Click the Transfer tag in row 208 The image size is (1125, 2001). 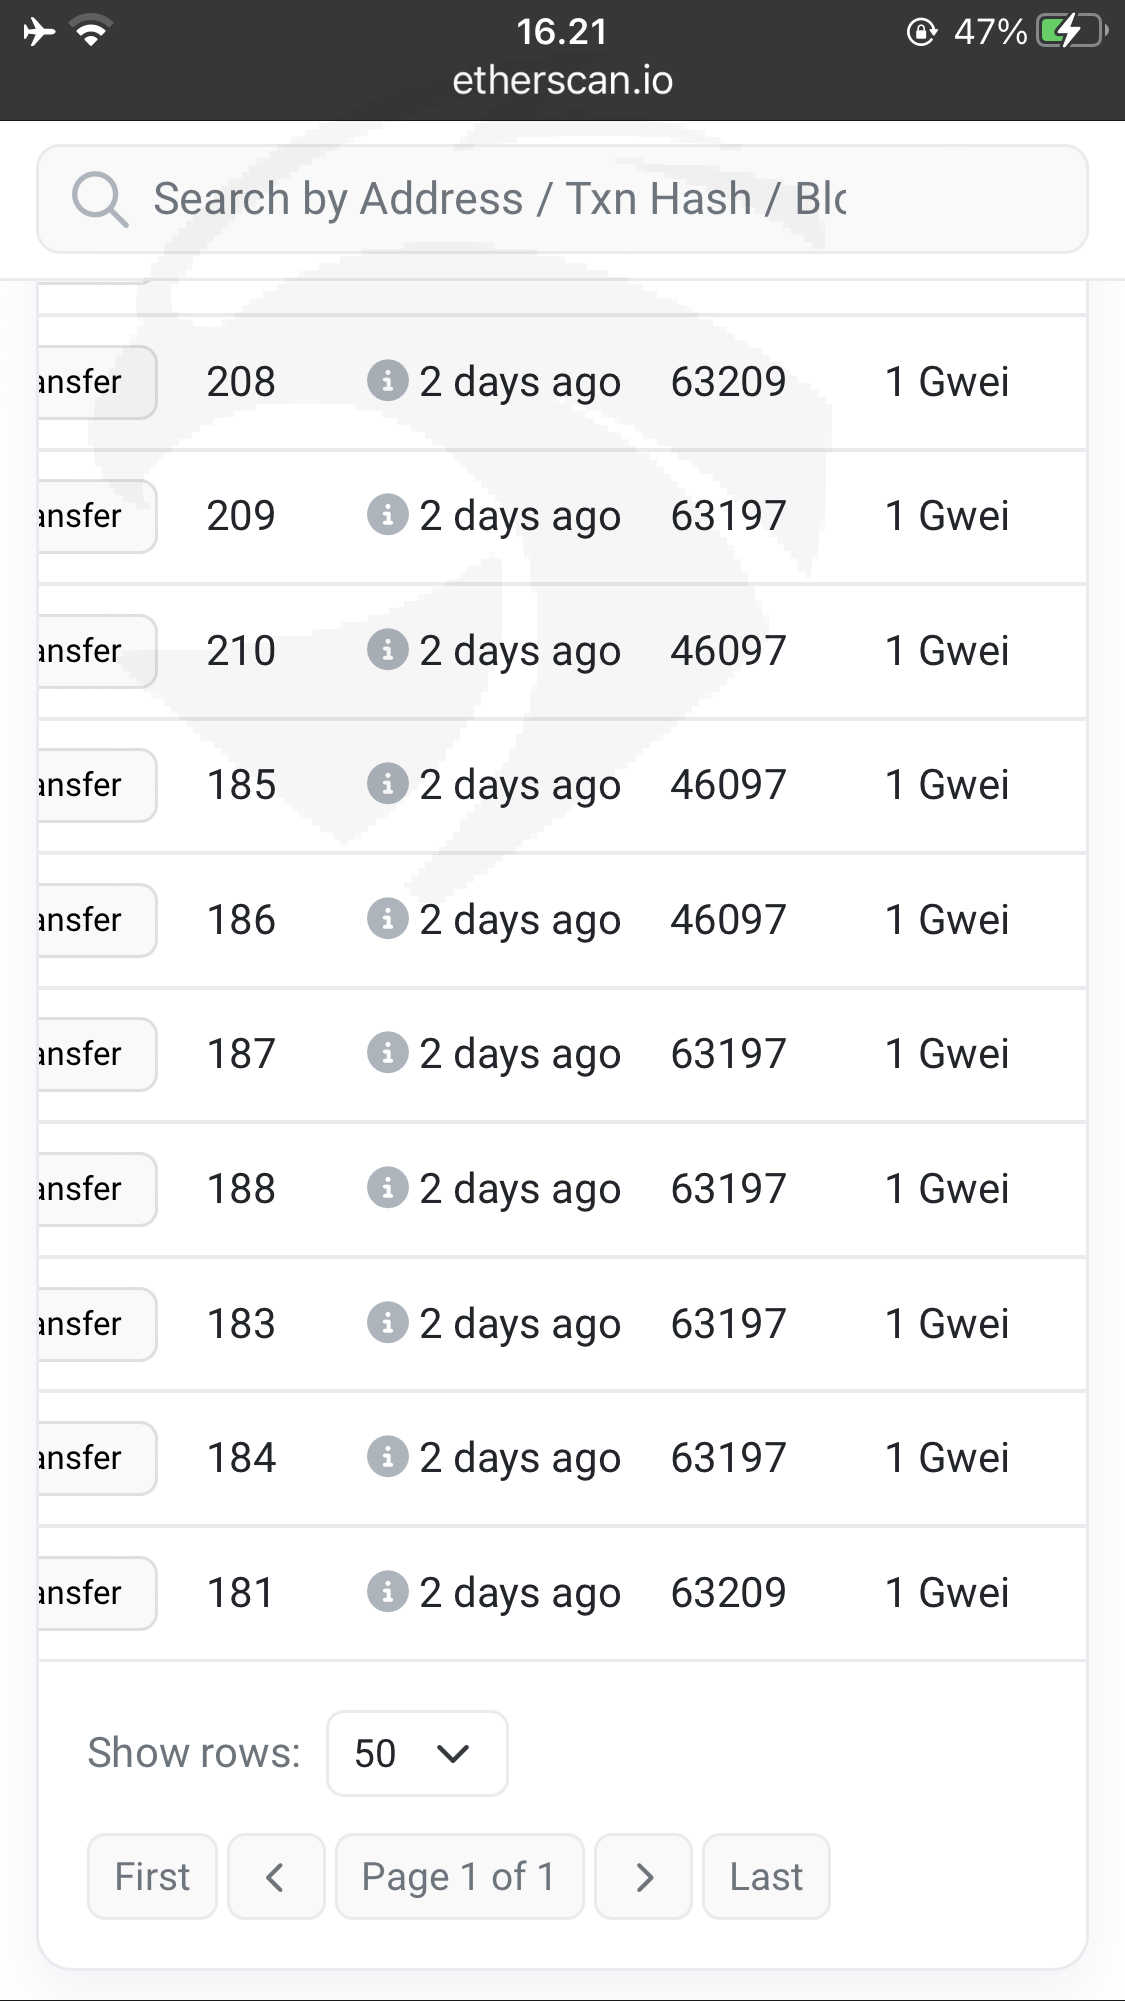[94, 382]
